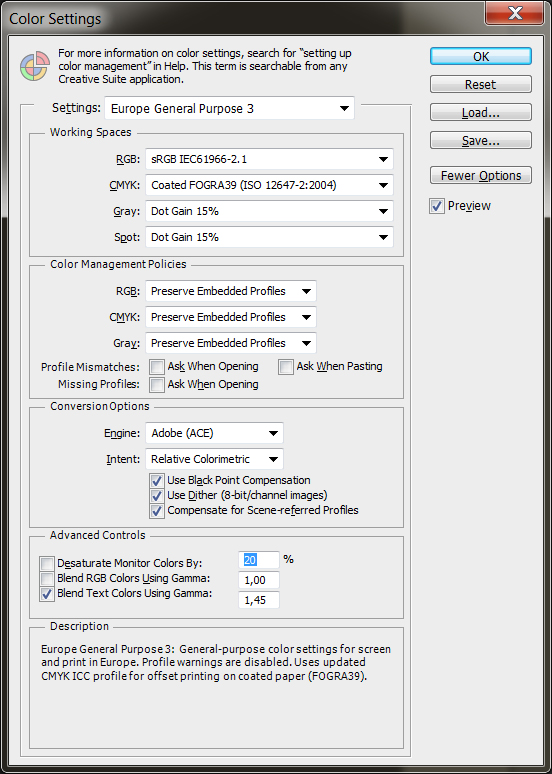Open the CMYK working space dropdown
This screenshot has width=552, height=774.
[269, 185]
